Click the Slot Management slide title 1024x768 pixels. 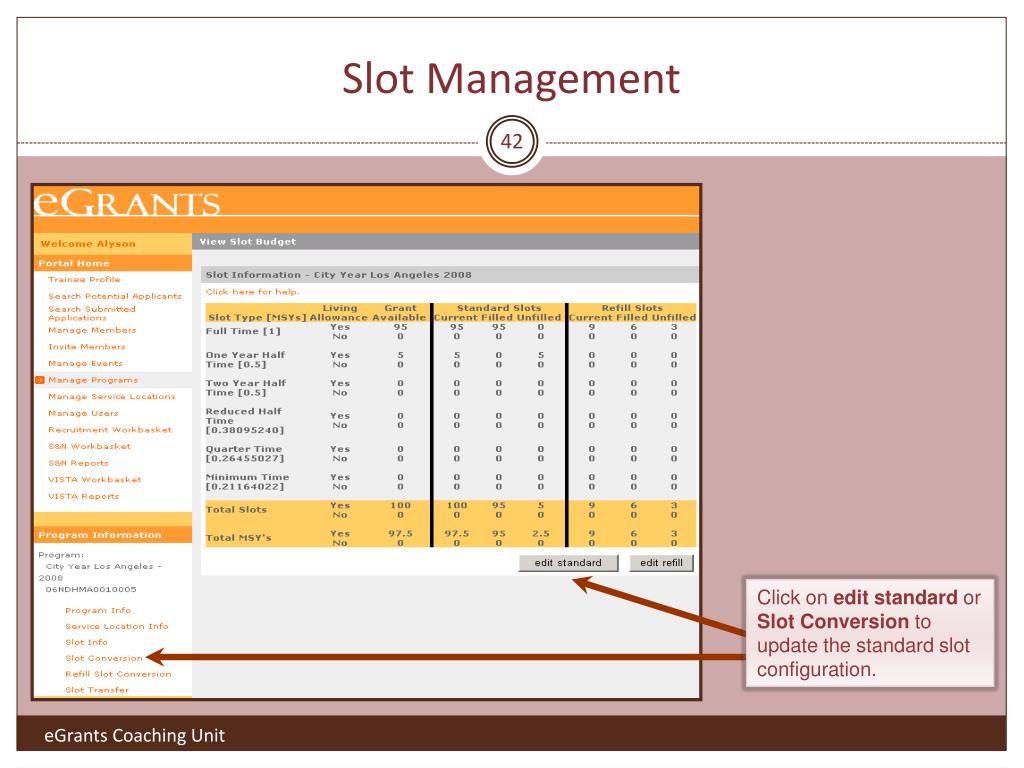click(511, 78)
